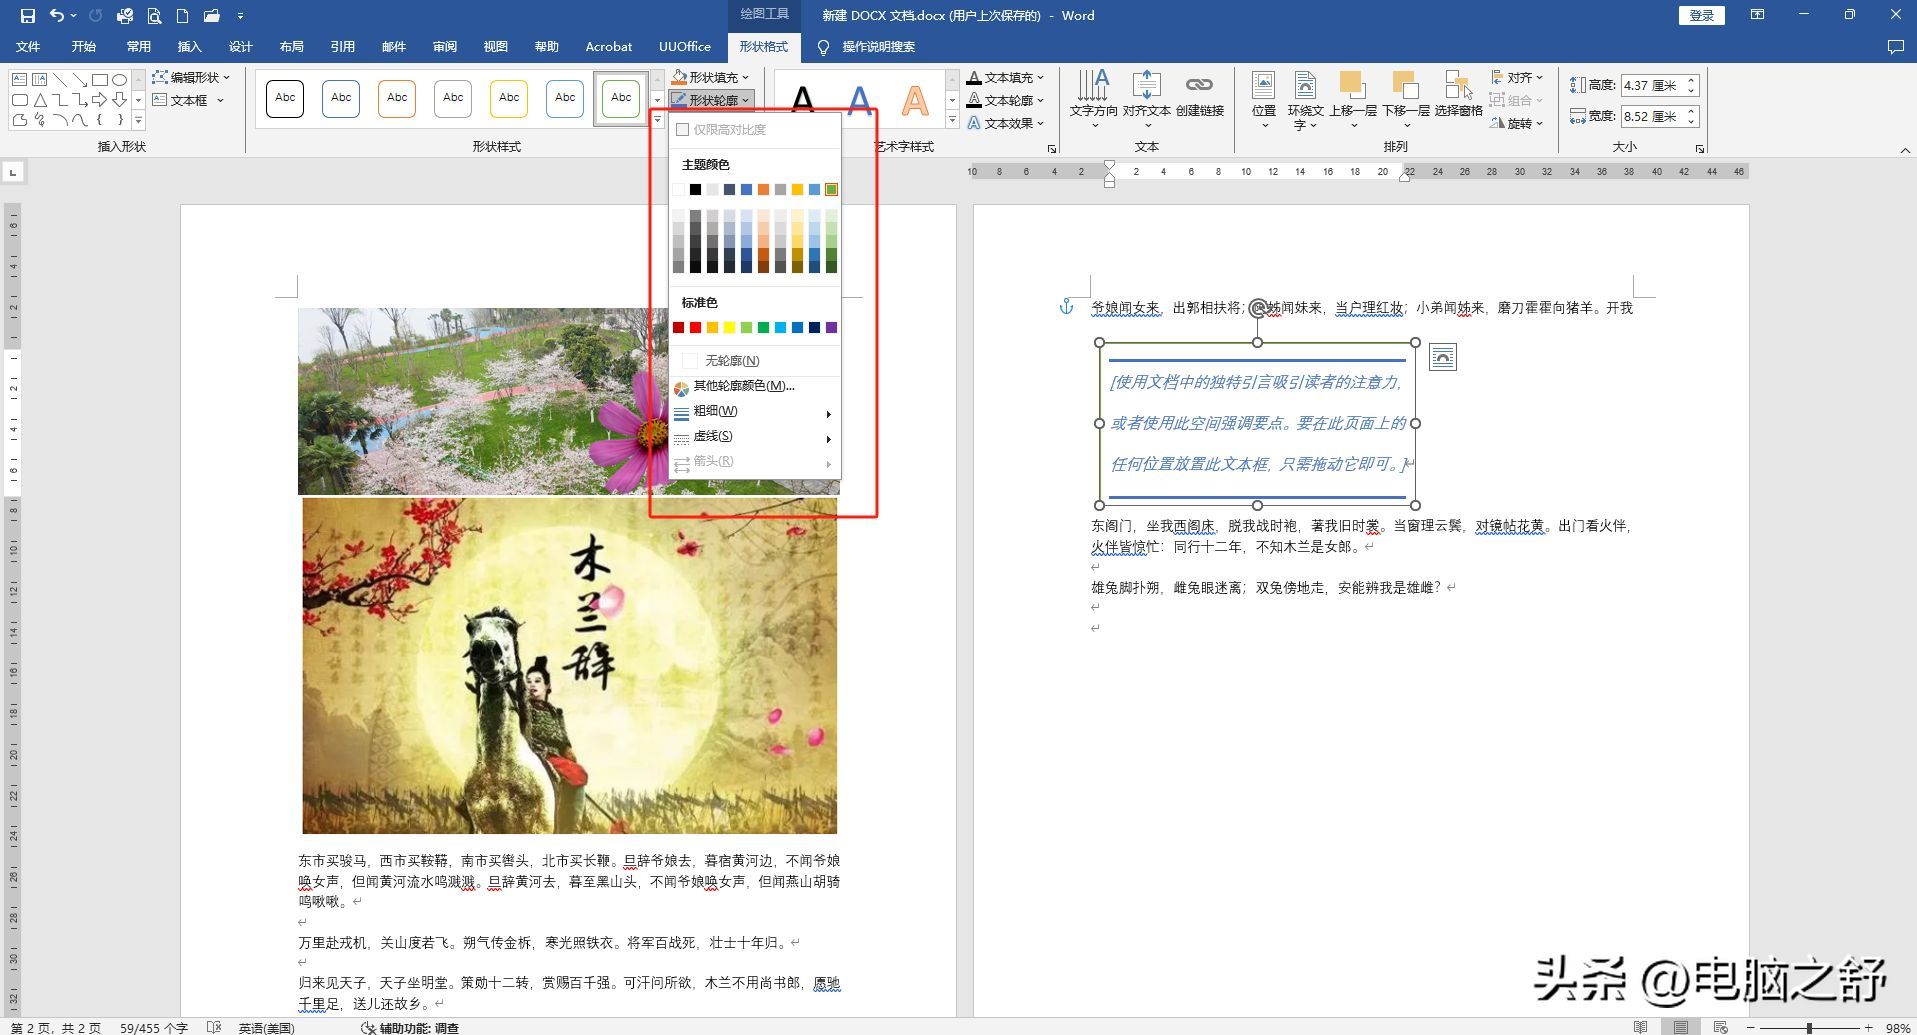Screen dimensions: 1917x1035
Task: Switch to the Review (审阅) tab
Action: [445, 47]
